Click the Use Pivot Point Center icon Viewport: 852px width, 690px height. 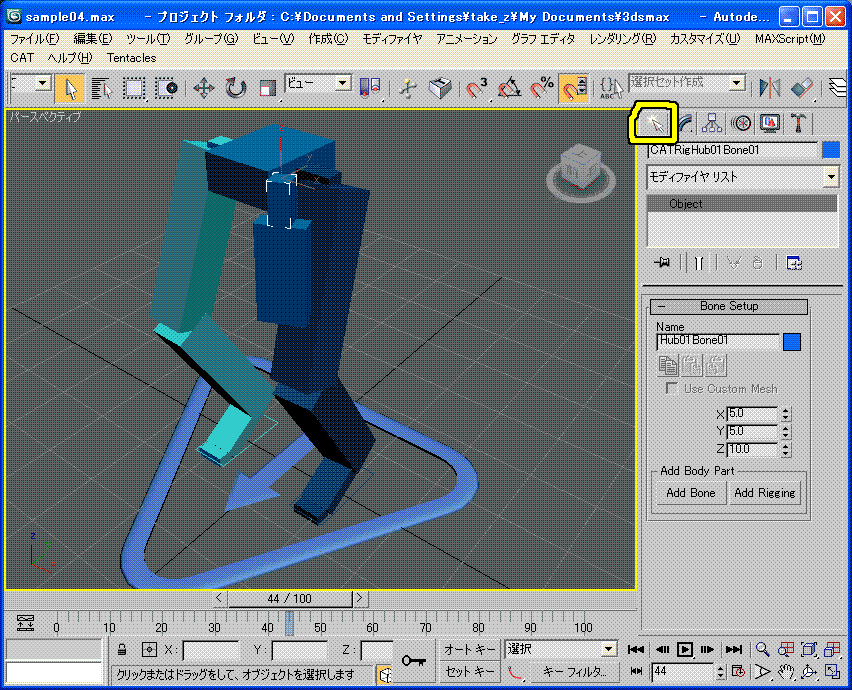point(371,87)
